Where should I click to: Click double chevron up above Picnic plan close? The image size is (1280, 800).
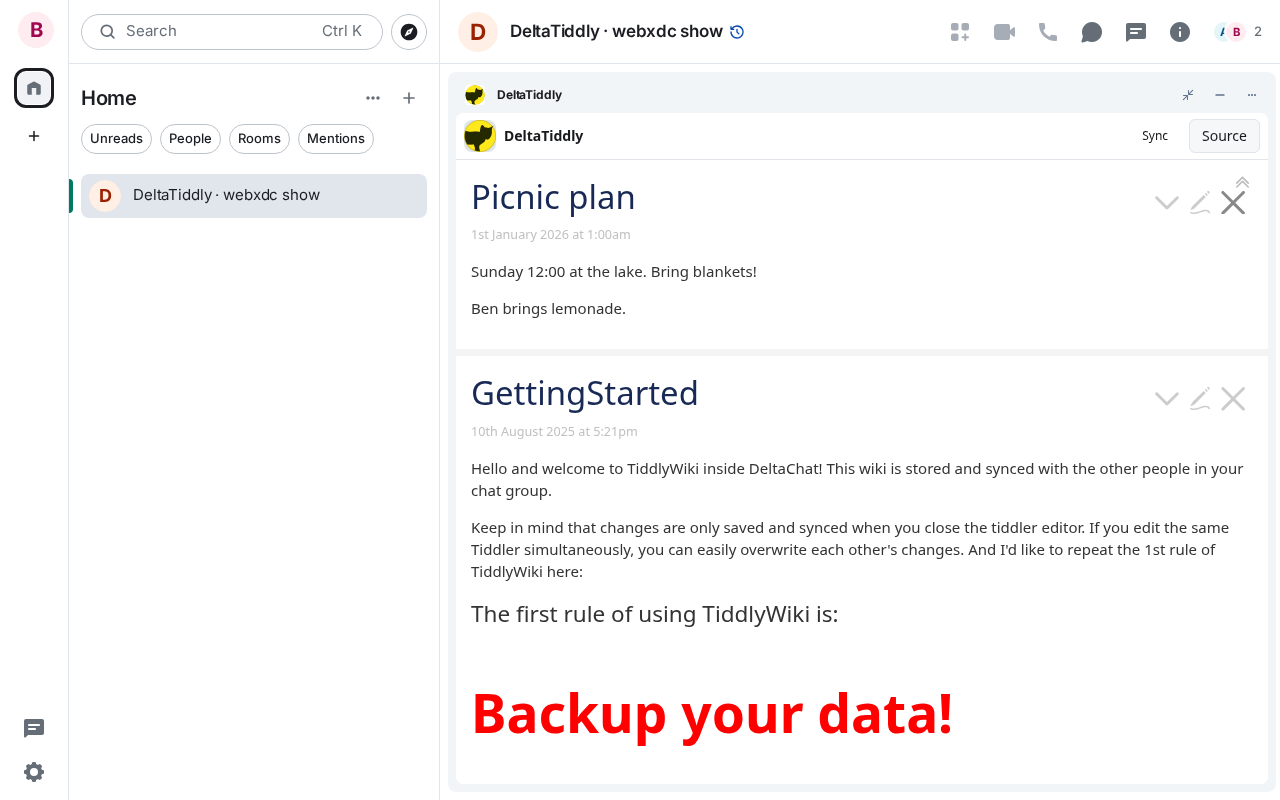coord(1242,182)
